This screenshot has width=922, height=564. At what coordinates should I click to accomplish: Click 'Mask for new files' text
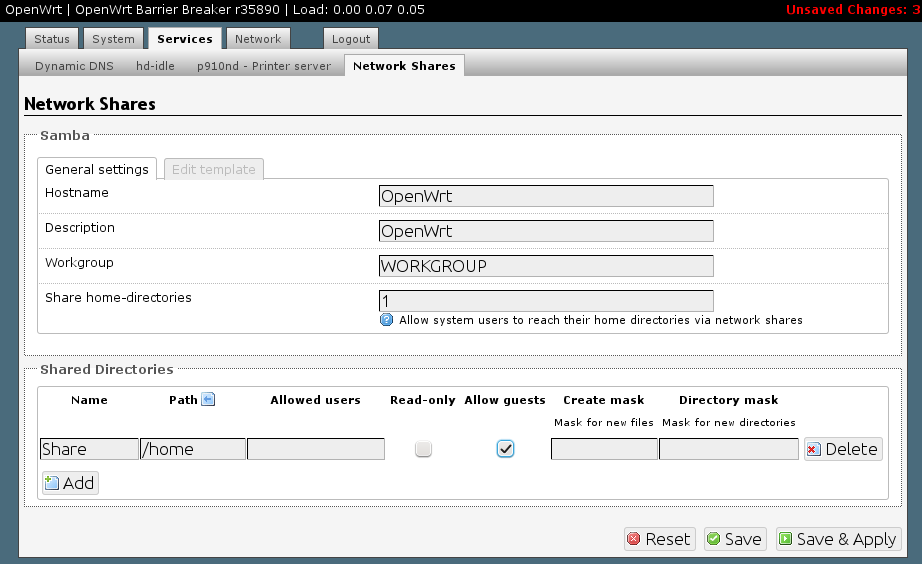click(604, 422)
